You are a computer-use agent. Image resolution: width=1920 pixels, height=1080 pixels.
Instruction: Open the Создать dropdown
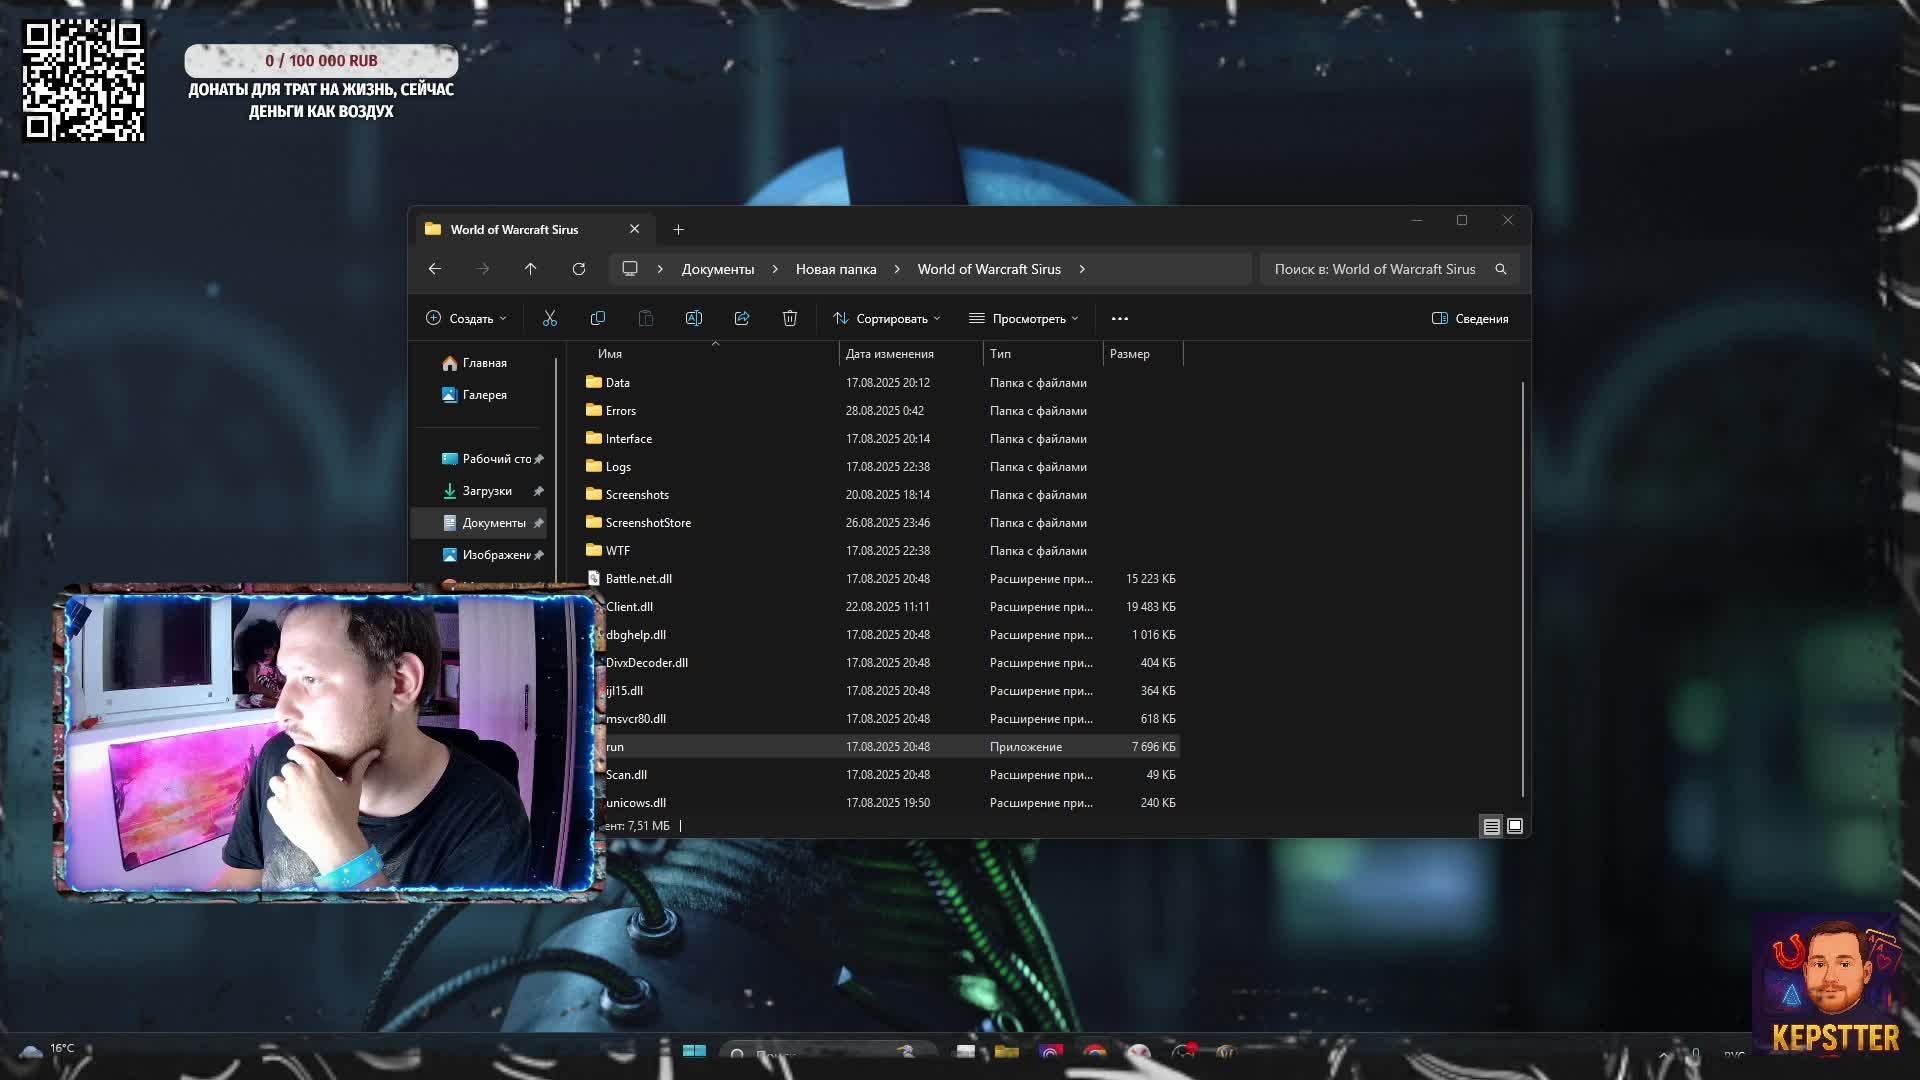[467, 318]
